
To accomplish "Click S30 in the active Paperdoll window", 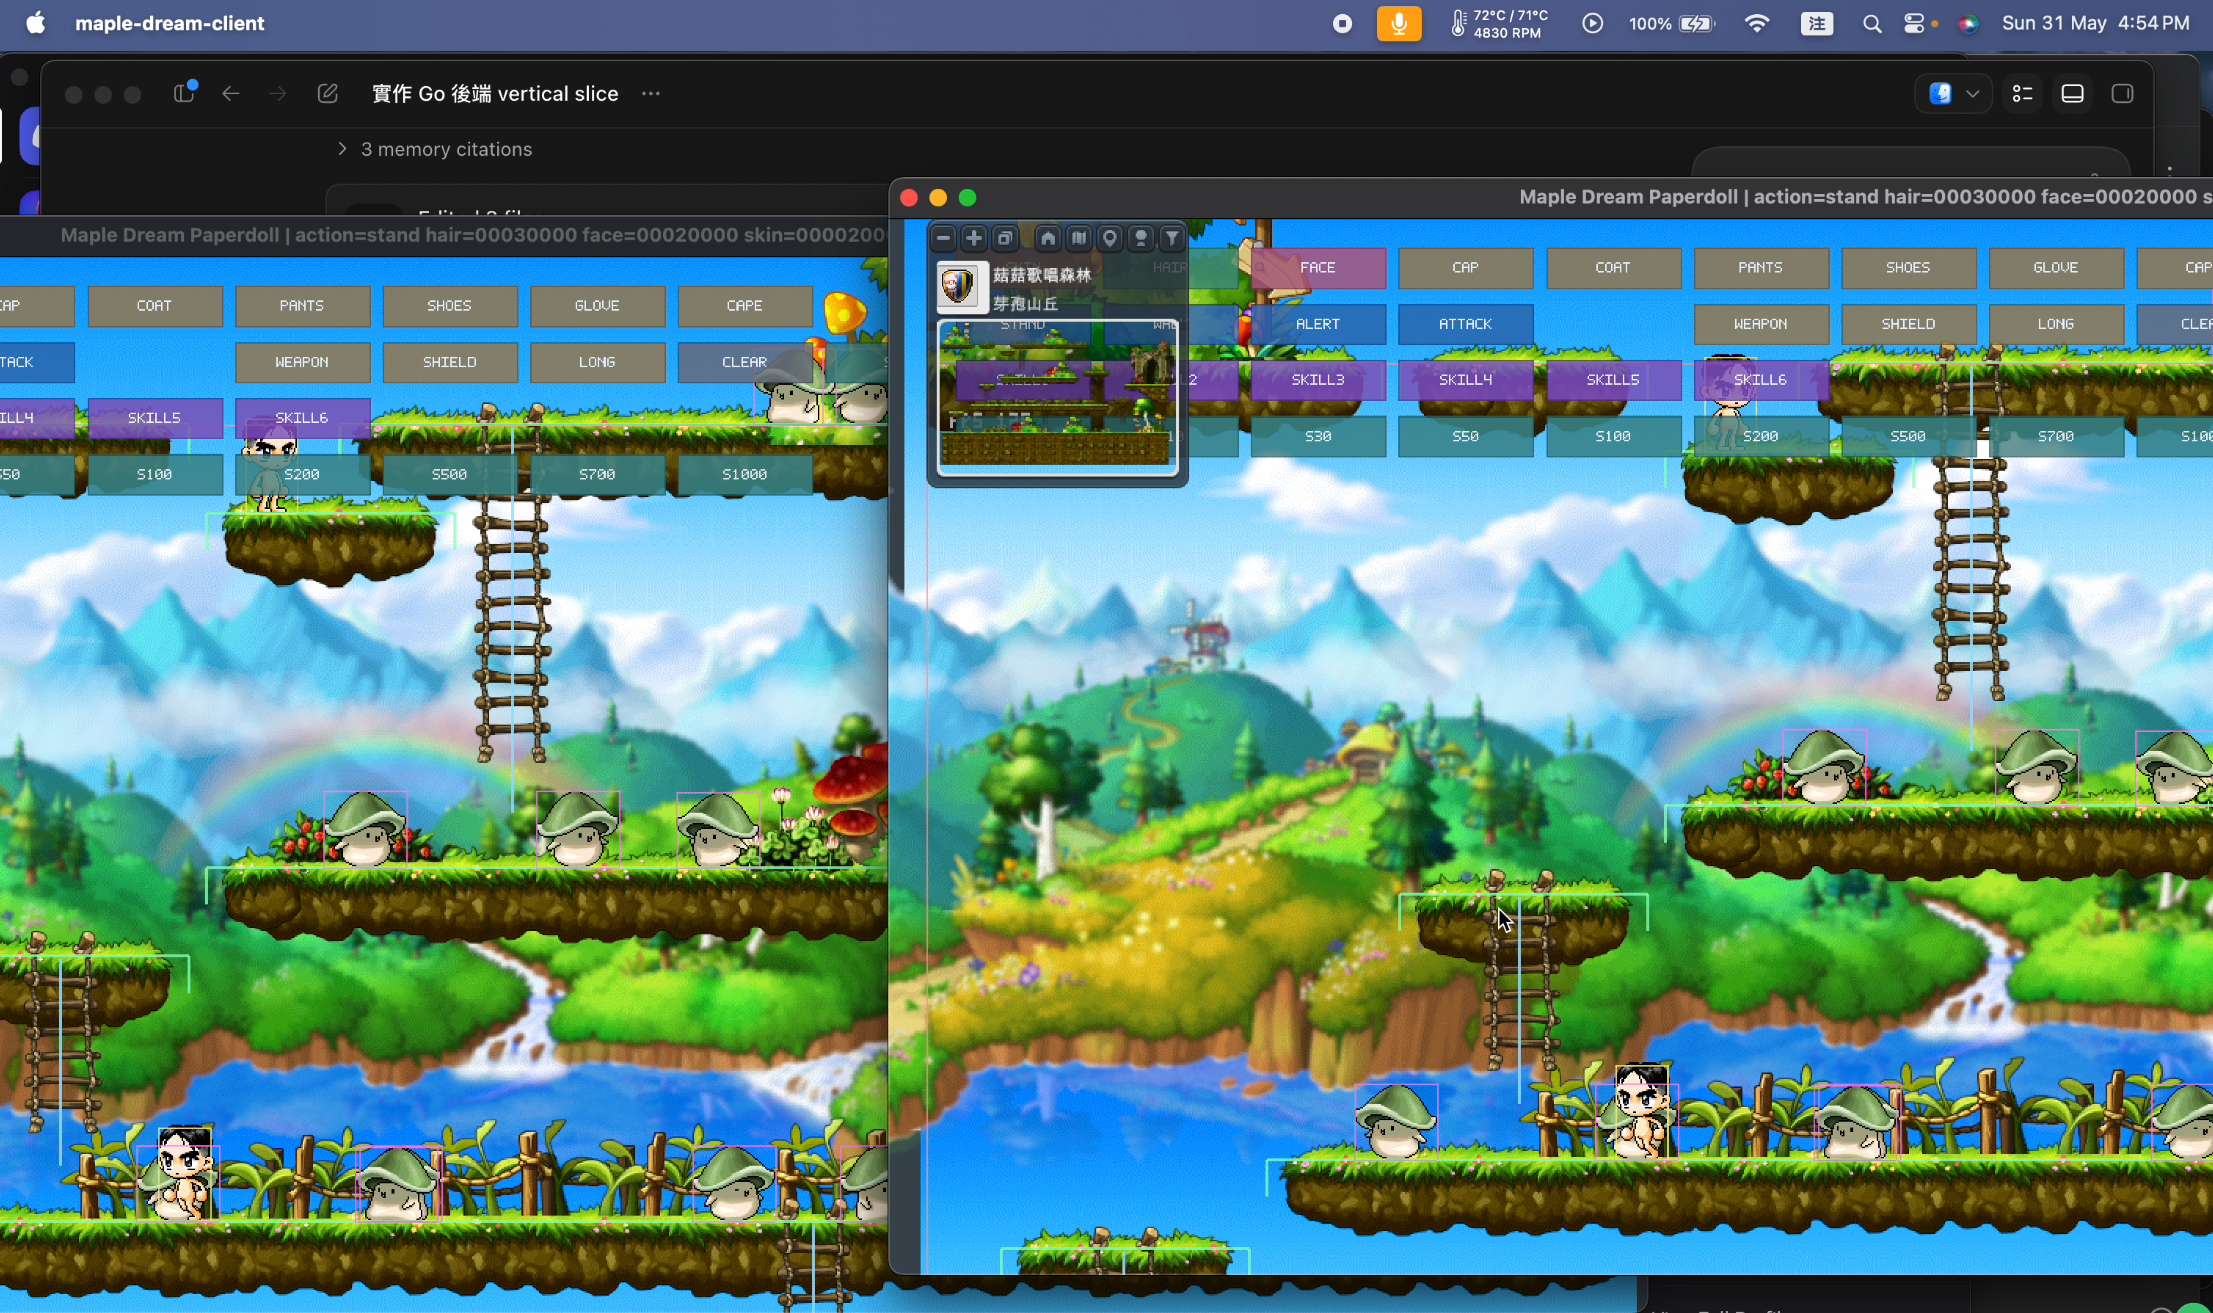I will coord(1318,437).
